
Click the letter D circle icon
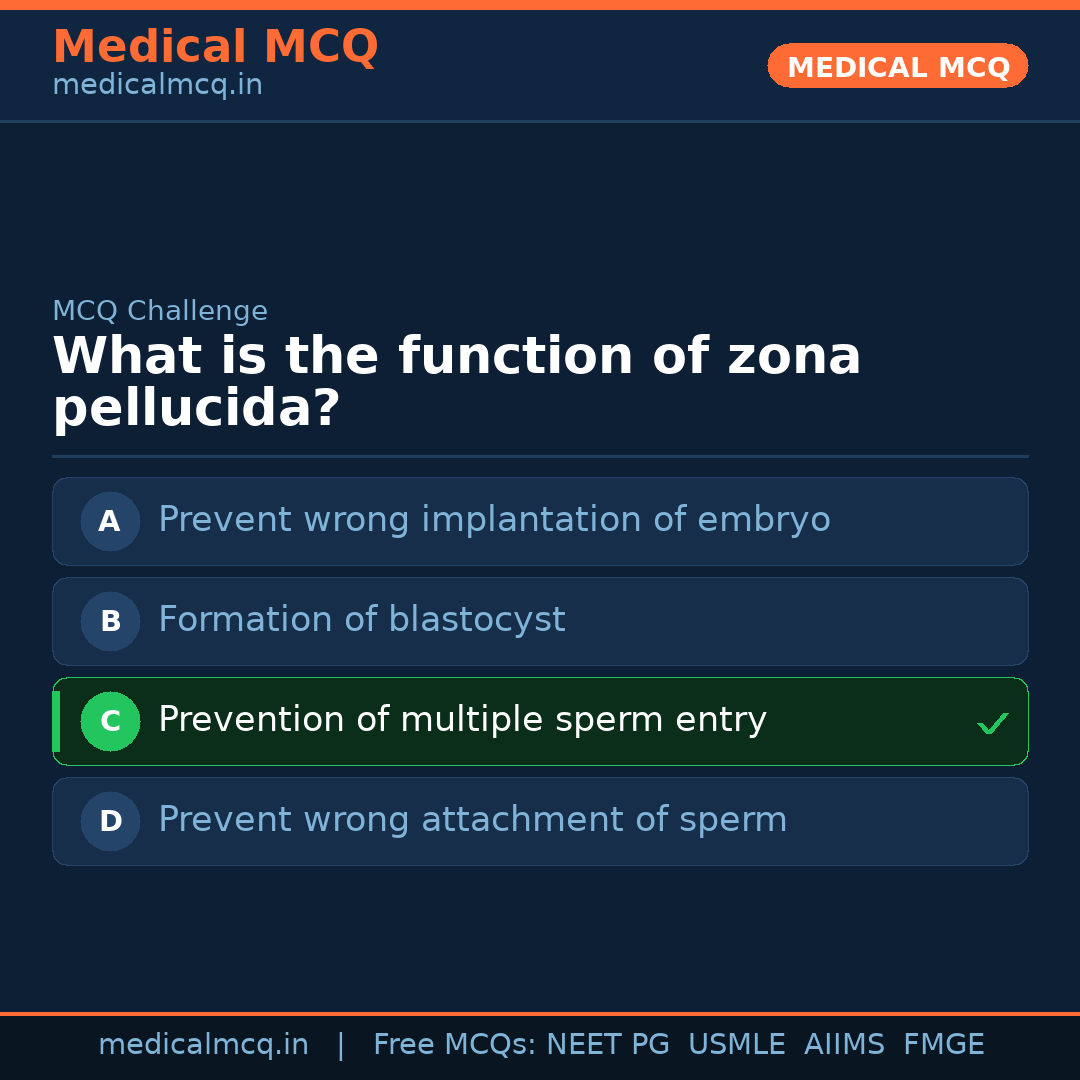pyautogui.click(x=110, y=821)
